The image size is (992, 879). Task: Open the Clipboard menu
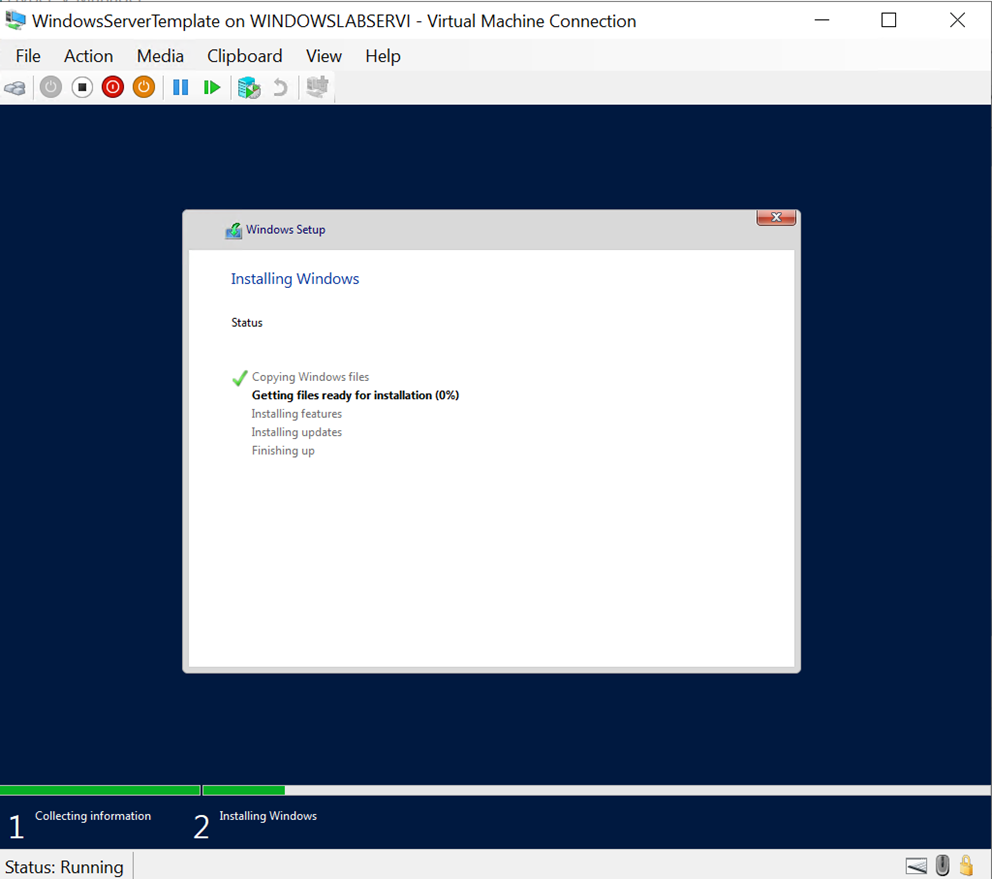244,56
